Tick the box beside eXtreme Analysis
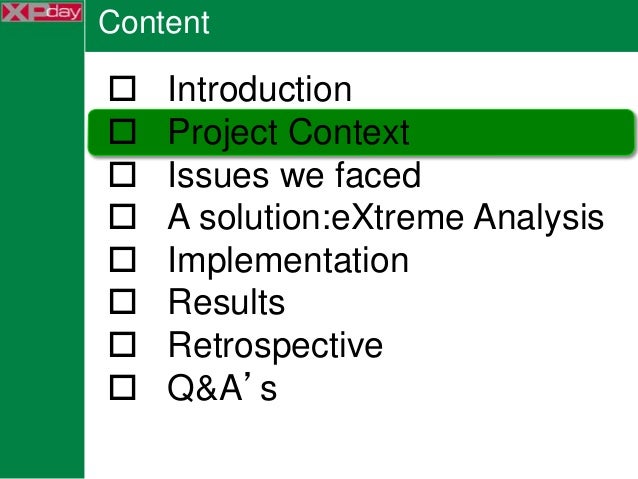This screenshot has height=479, width=638. (122, 217)
